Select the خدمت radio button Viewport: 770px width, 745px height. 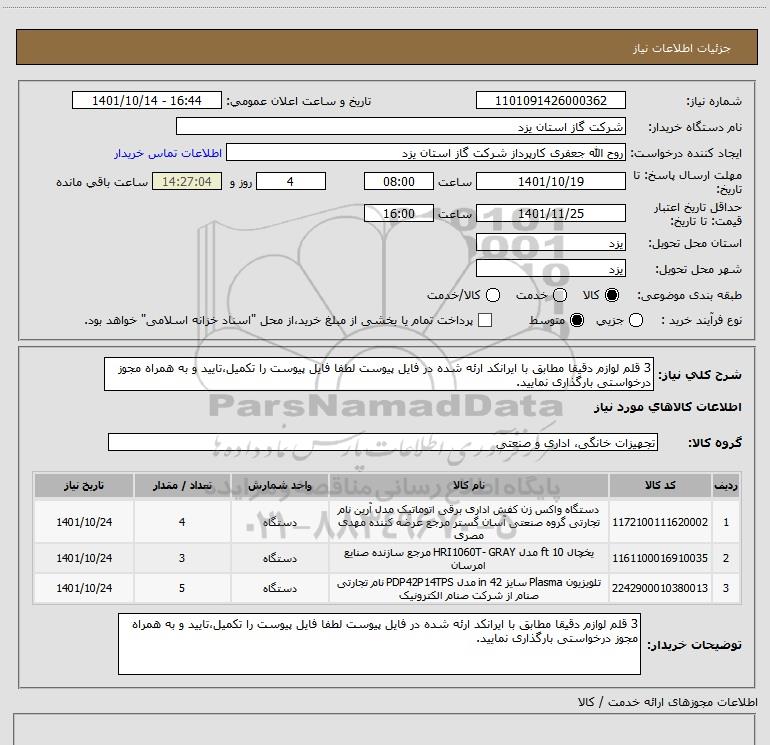tap(560, 295)
